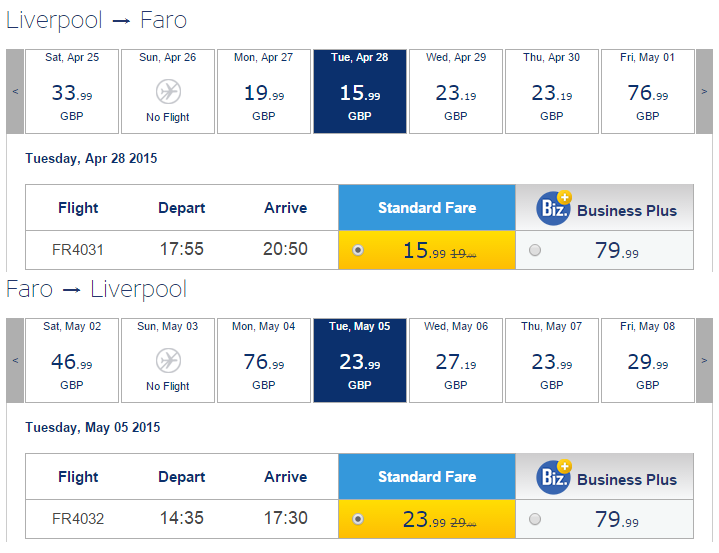Image resolution: width=719 pixels, height=553 pixels.
Task: Click next-dates arrow for Faro to Liverpool
Action: (x=704, y=360)
